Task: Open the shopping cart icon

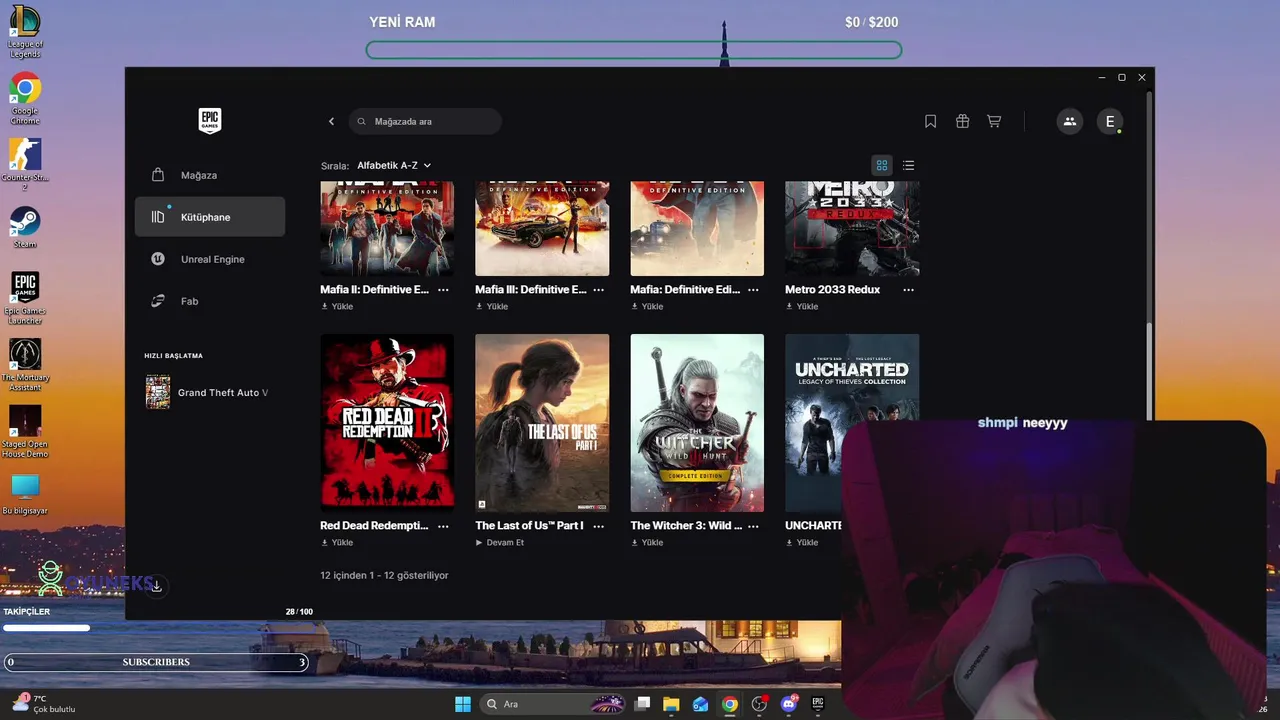Action: point(994,121)
